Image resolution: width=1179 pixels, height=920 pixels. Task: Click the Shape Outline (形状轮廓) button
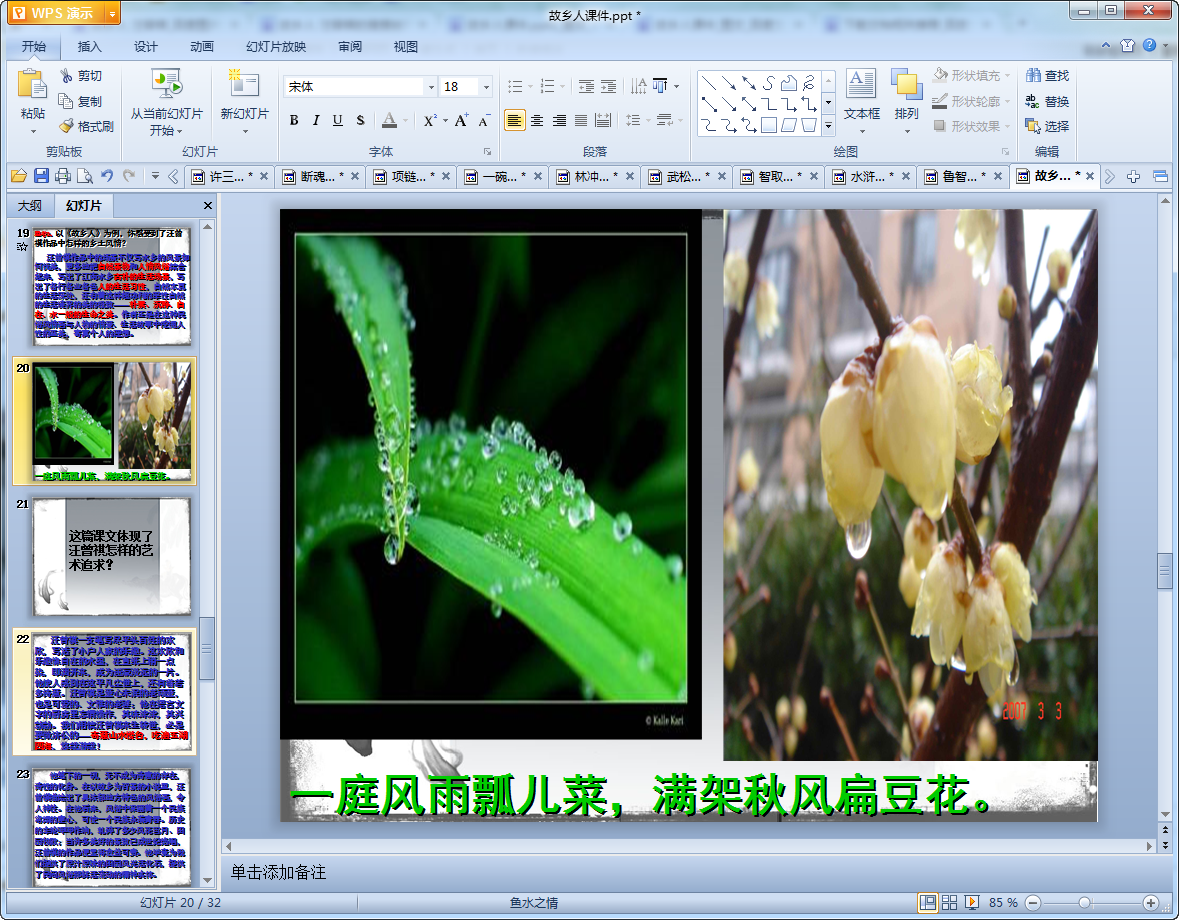(971, 101)
